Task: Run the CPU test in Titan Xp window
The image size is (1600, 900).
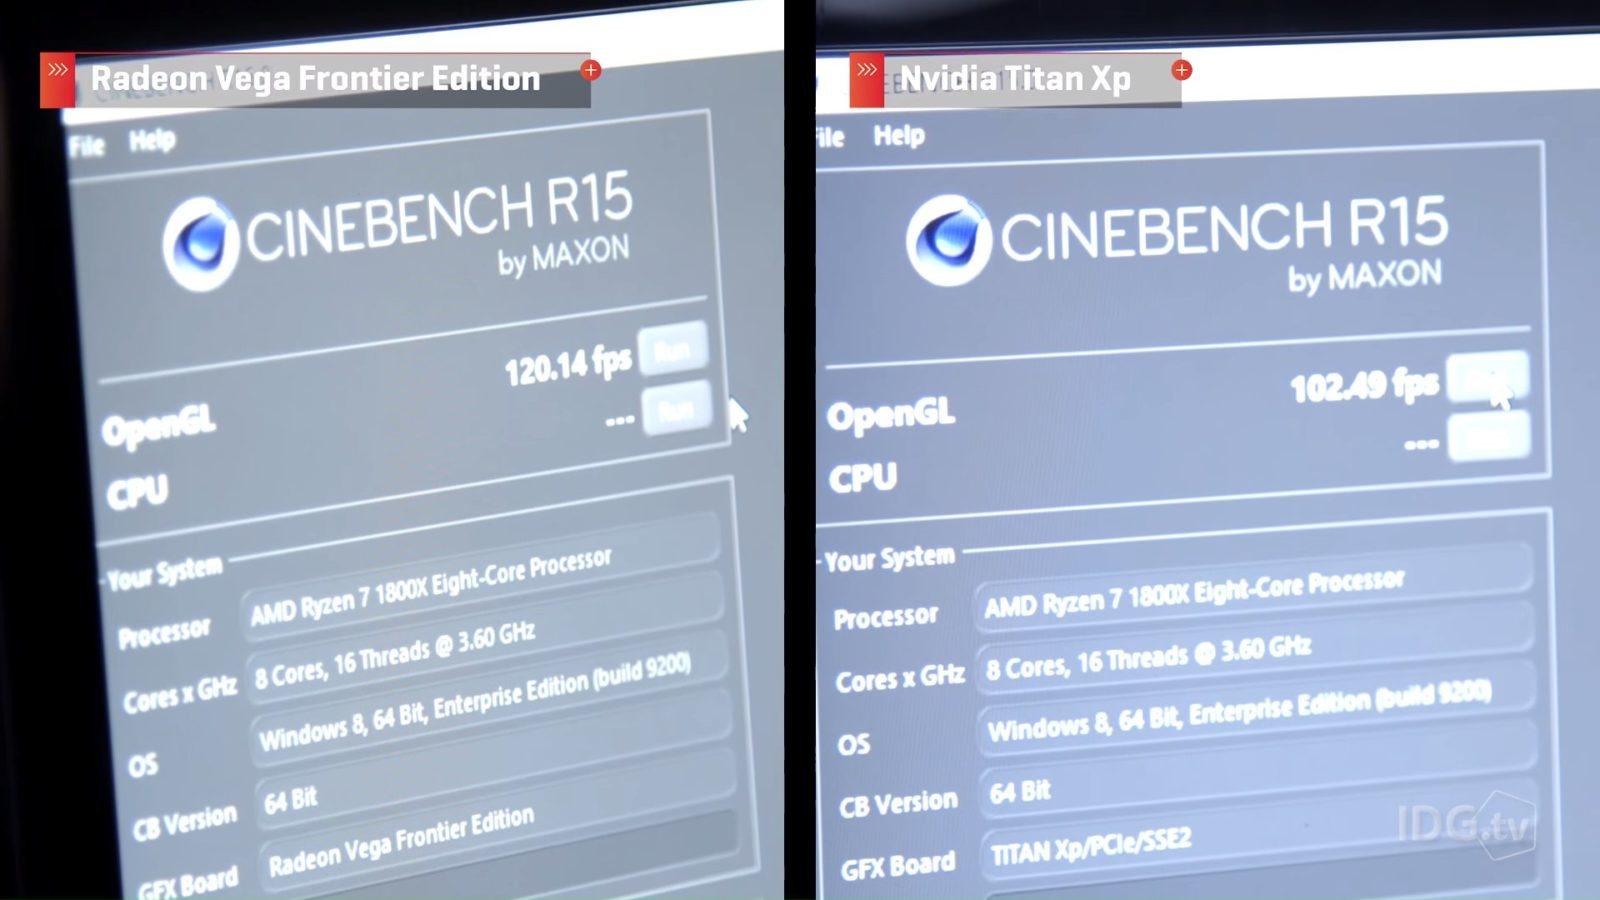Action: coord(1488,438)
